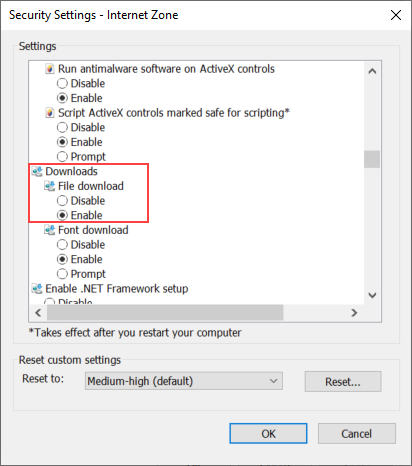Confirm settings with the OK button
This screenshot has width=412, height=466.
tap(268, 434)
